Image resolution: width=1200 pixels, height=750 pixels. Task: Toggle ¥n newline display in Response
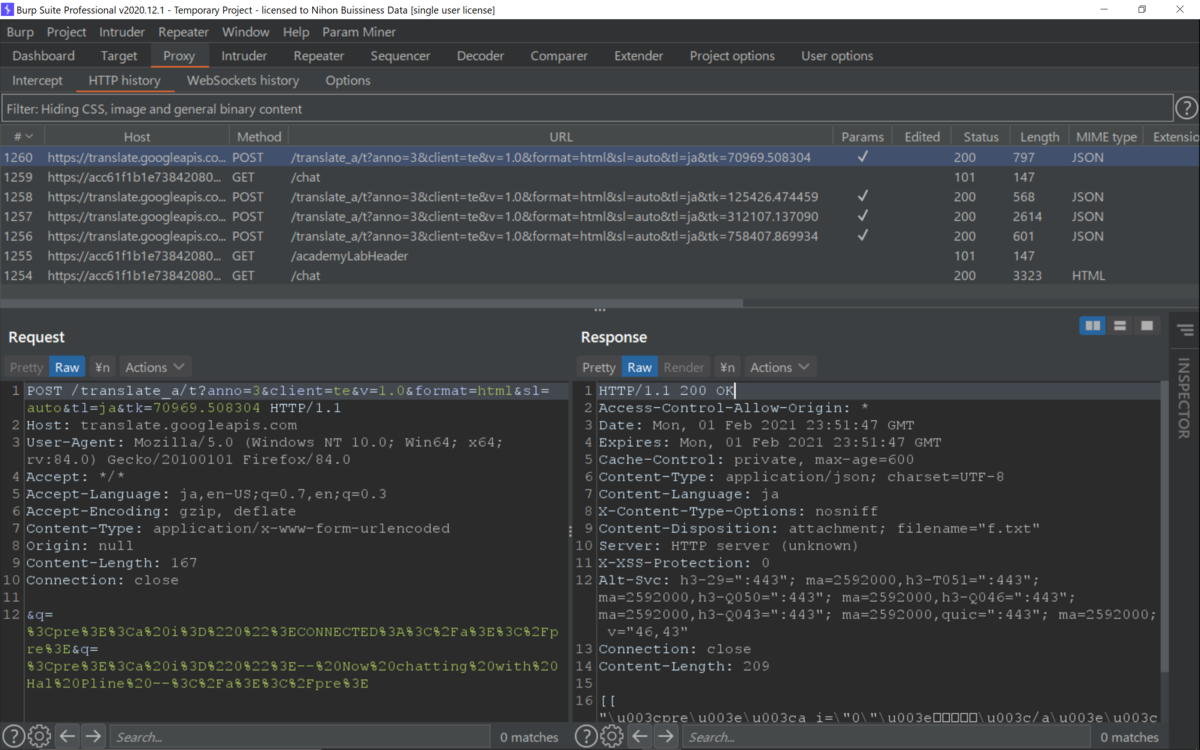727,367
